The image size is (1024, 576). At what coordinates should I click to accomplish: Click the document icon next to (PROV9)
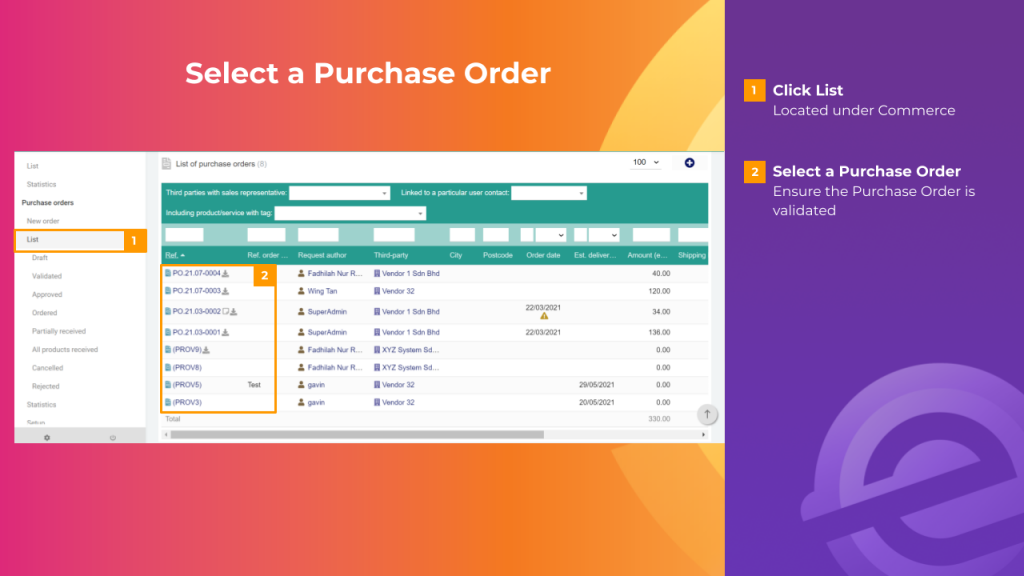click(167, 350)
